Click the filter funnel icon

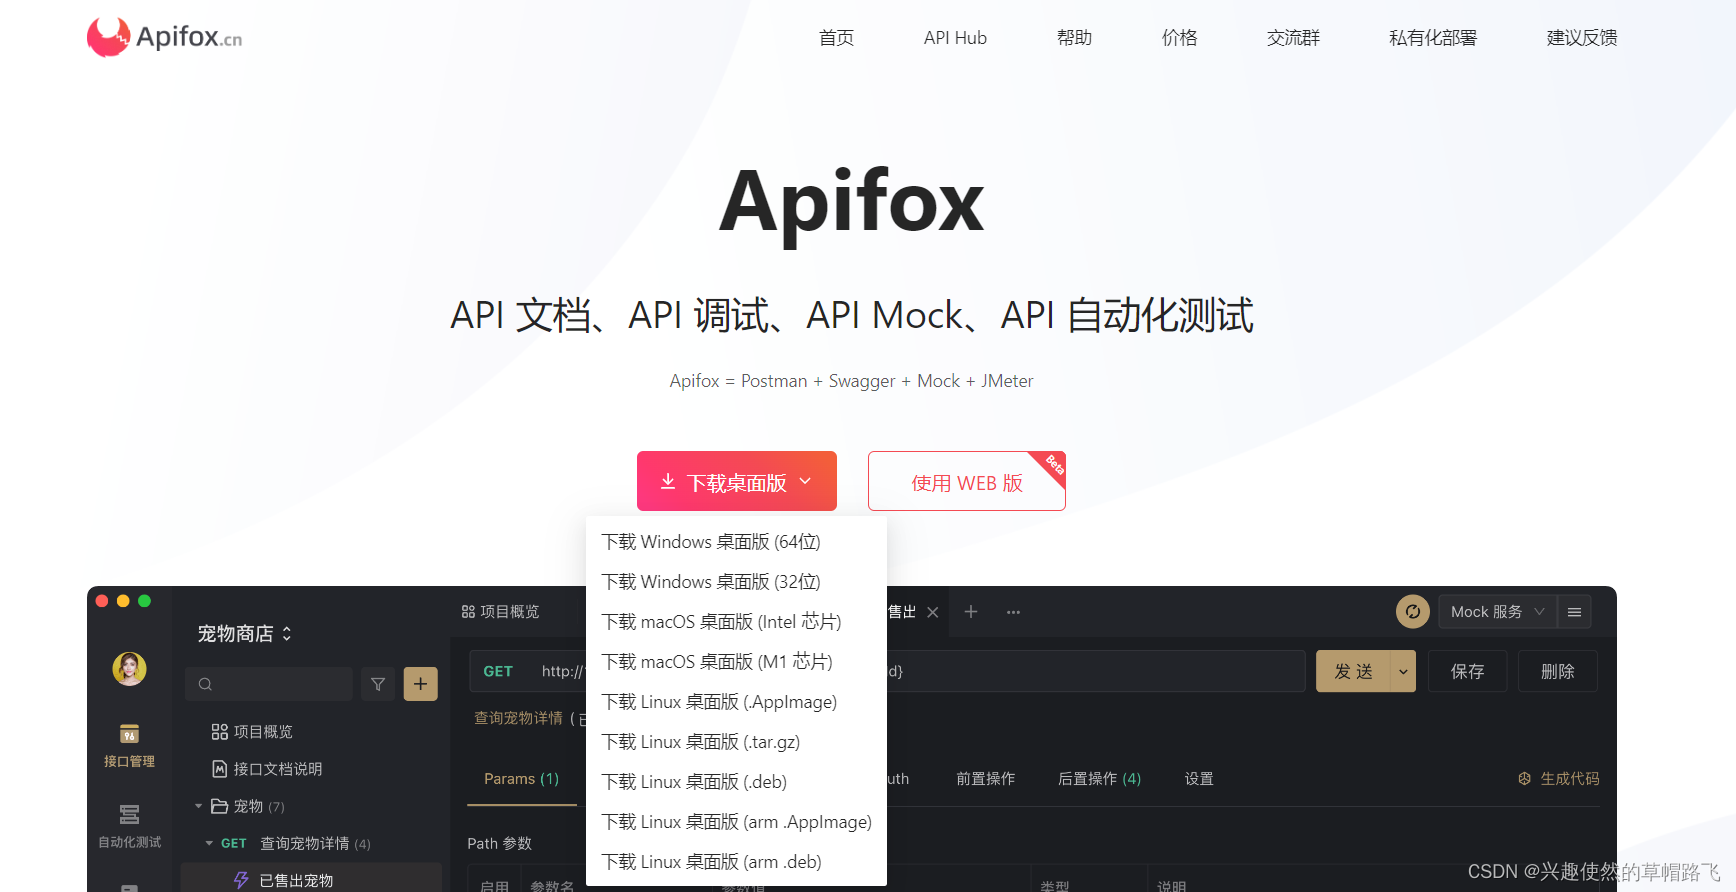coord(378,684)
